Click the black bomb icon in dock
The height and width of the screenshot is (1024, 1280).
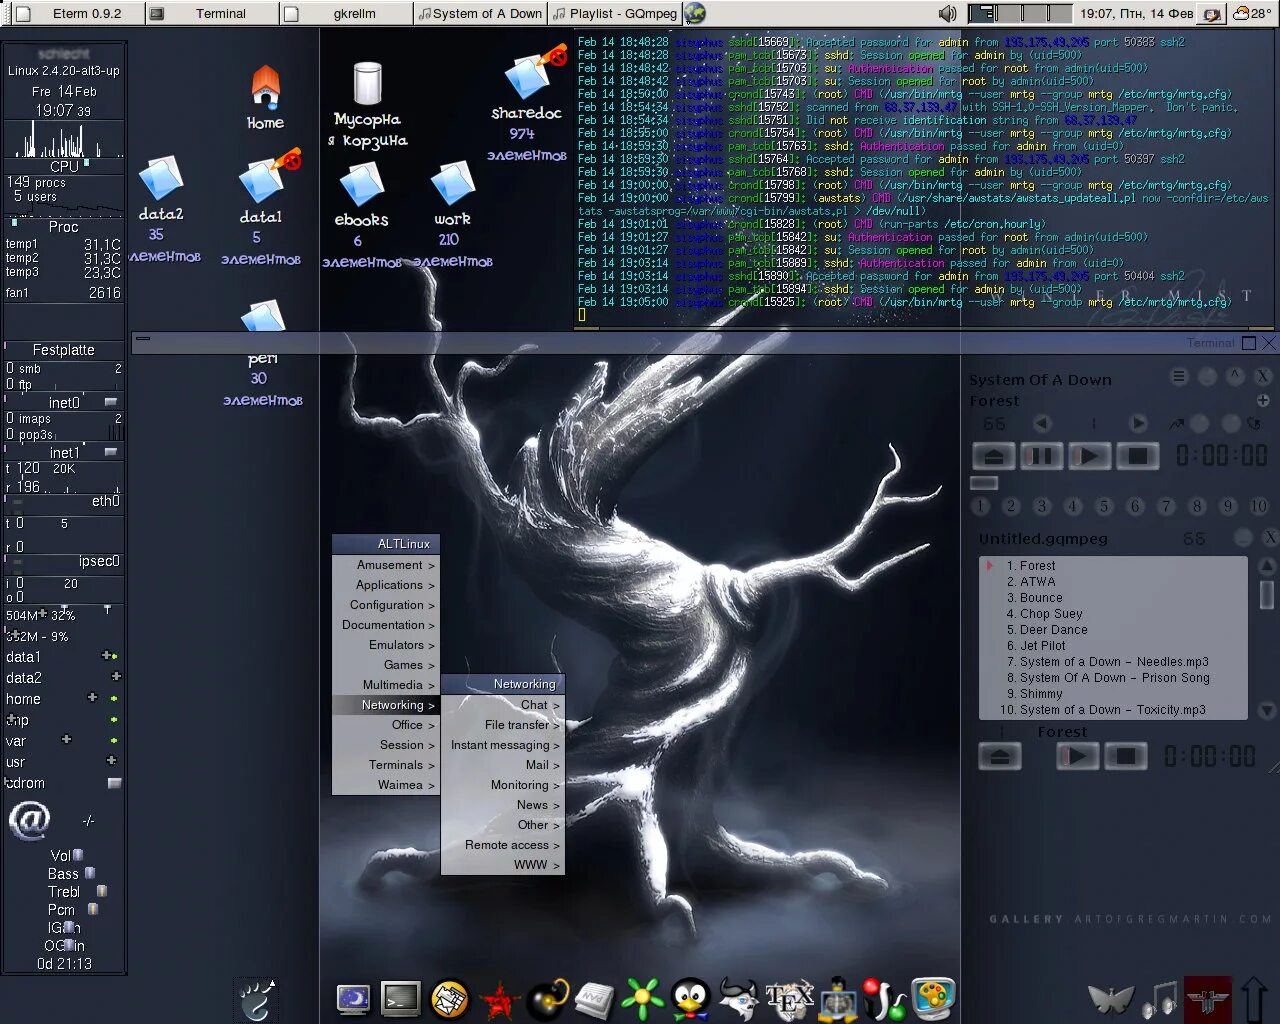click(547, 999)
